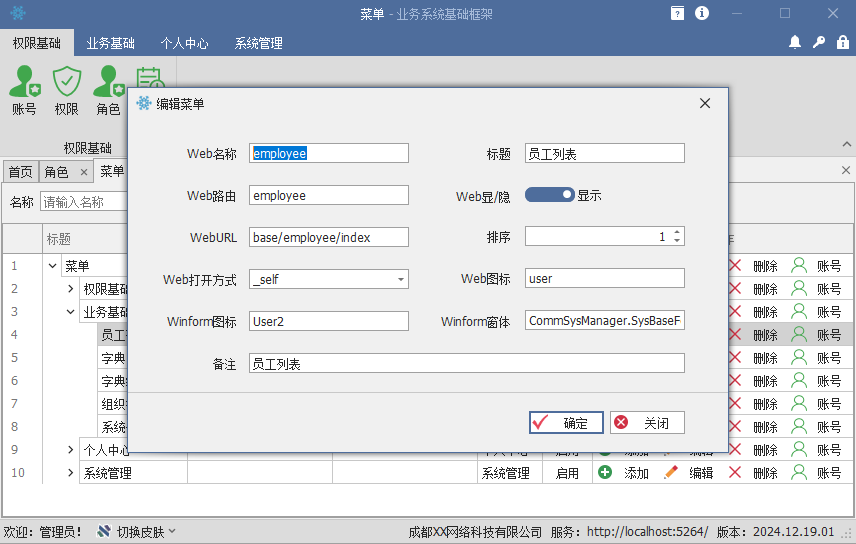Screen dimensions: 856x544
Task: Close the 角色 document tab
Action: [84, 172]
